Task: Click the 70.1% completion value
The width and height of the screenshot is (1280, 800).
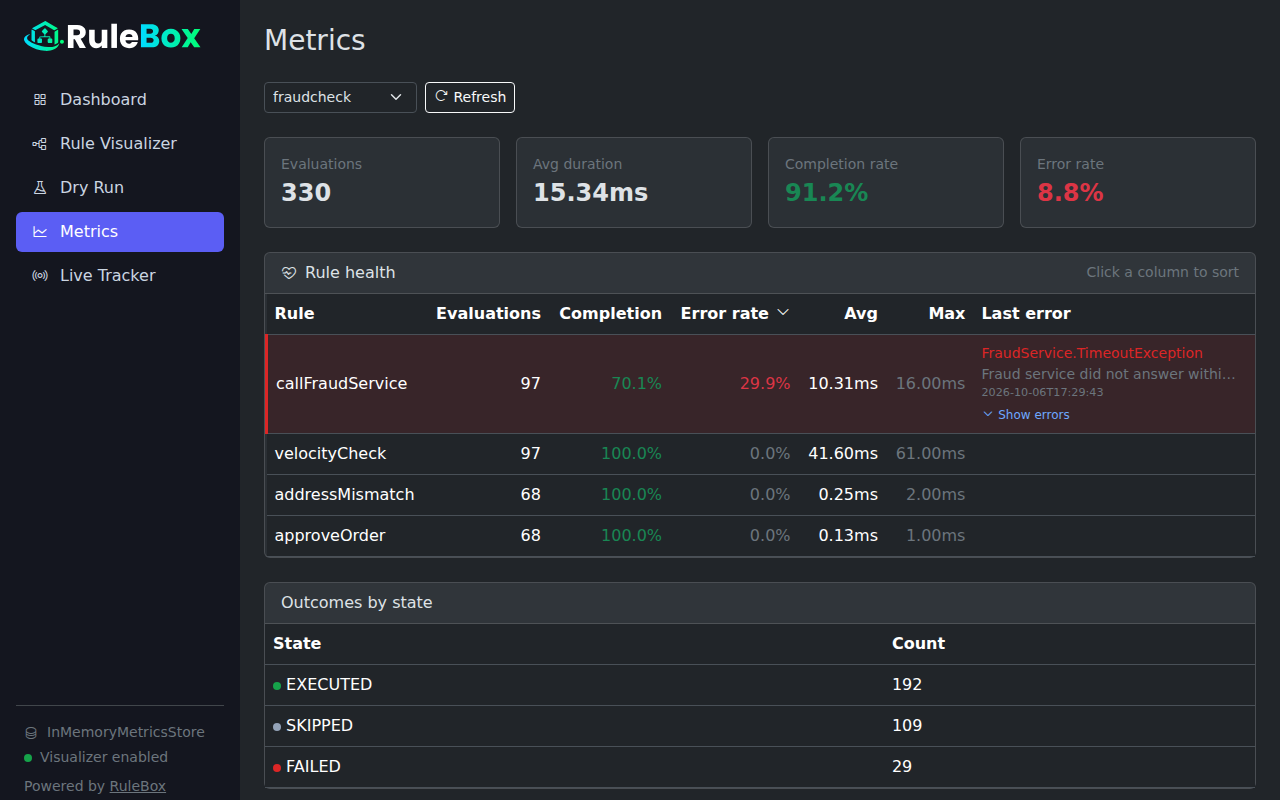Action: [636, 384]
